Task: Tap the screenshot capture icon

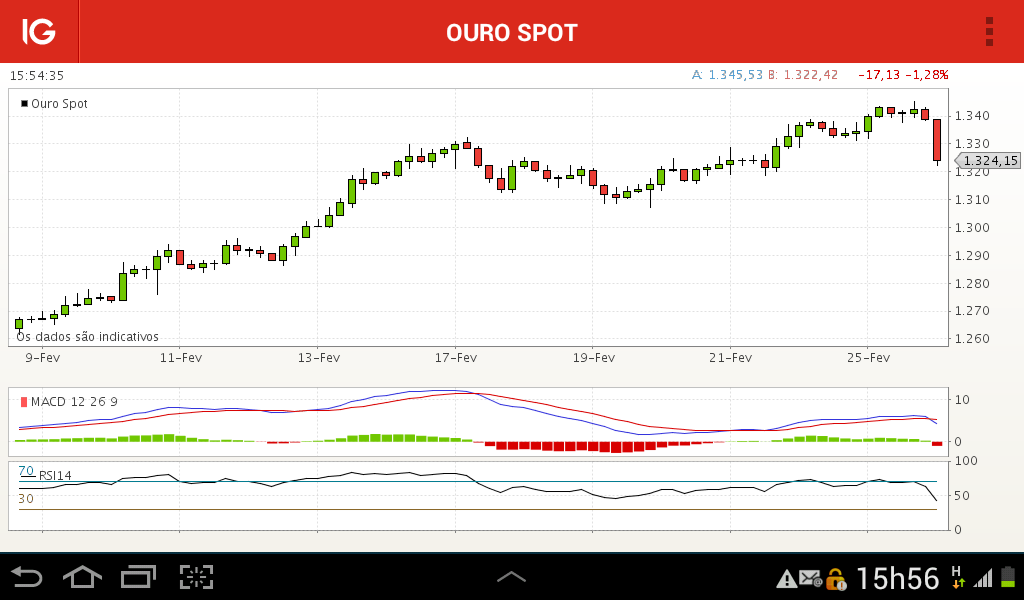Action: [x=197, y=576]
